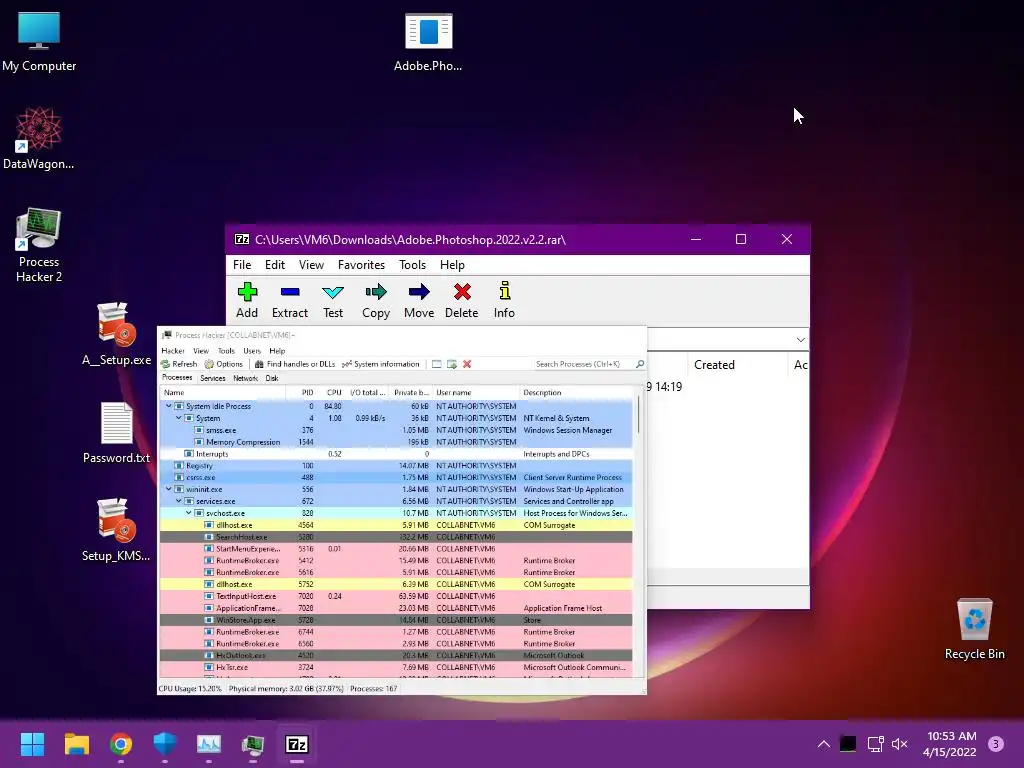
Task: Open the Users menu in Process Hacker
Action: point(251,351)
